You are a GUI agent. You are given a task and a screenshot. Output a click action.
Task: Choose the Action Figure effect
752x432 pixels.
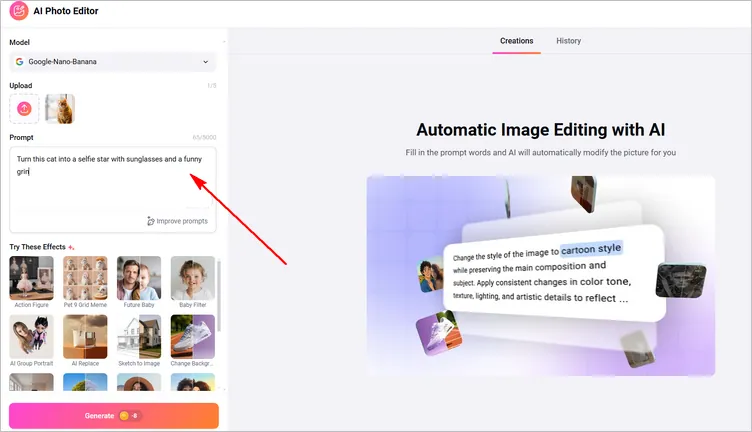[x=31, y=278]
